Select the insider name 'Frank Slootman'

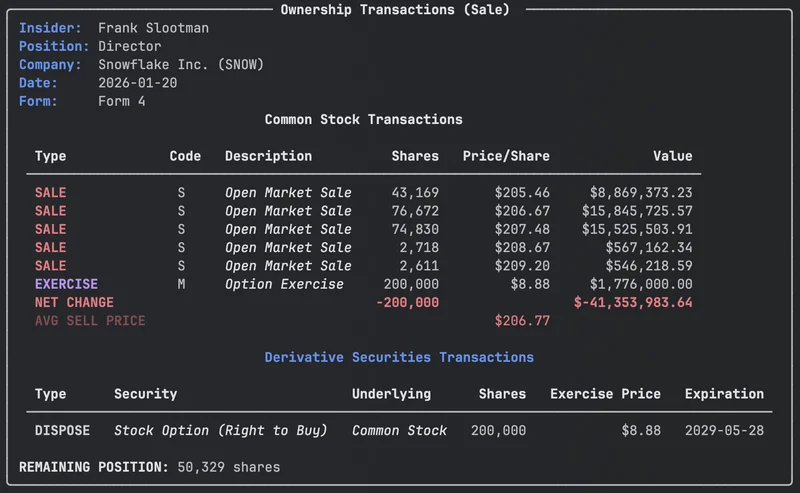[x=153, y=28]
